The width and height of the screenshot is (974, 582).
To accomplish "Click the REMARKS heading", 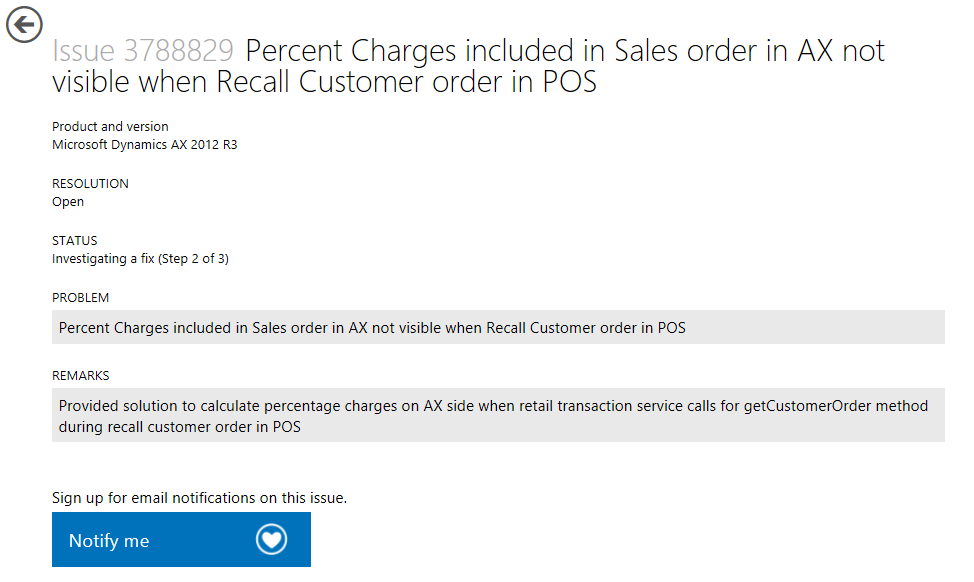I will 80,376.
